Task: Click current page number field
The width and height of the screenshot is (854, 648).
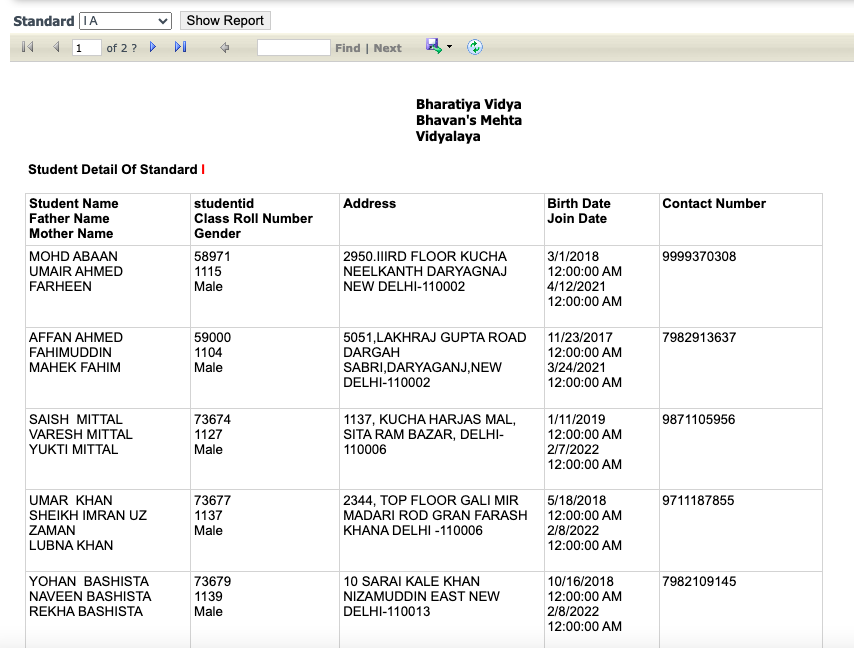Action: tap(87, 48)
